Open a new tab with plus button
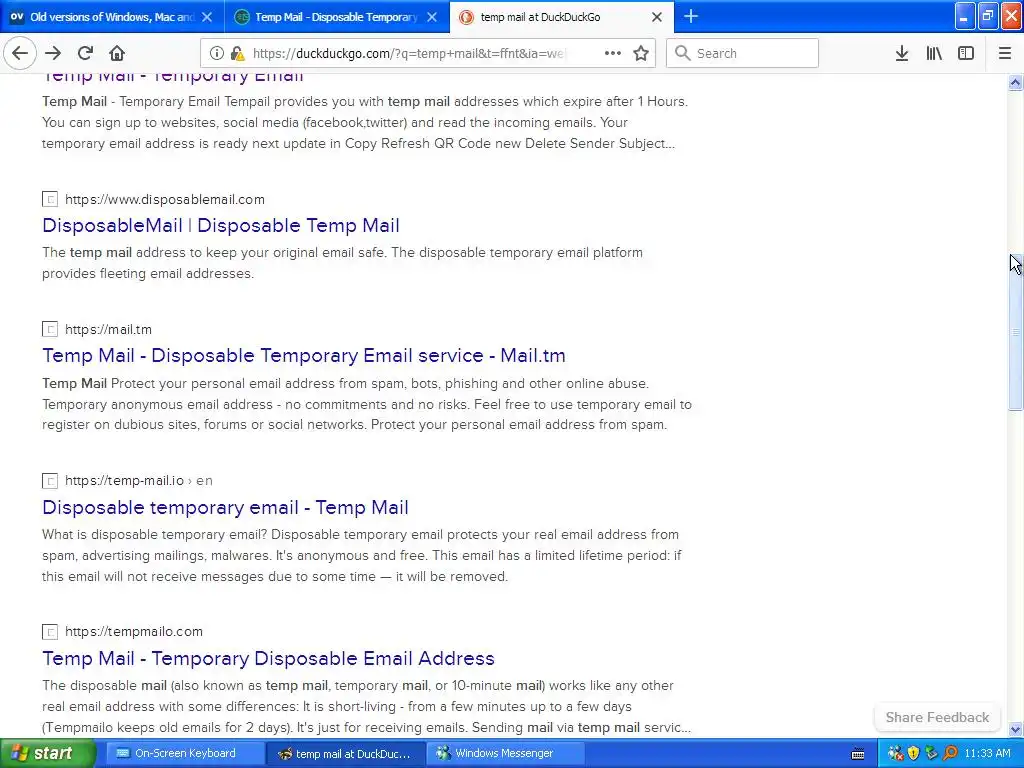This screenshot has height=768, width=1024. click(690, 17)
